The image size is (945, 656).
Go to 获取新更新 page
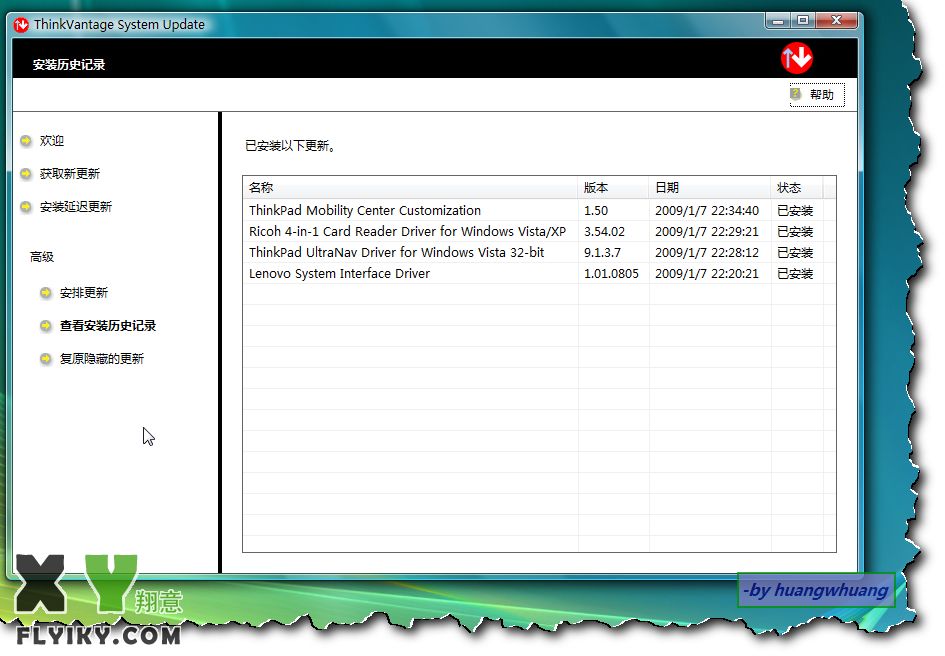(70, 174)
